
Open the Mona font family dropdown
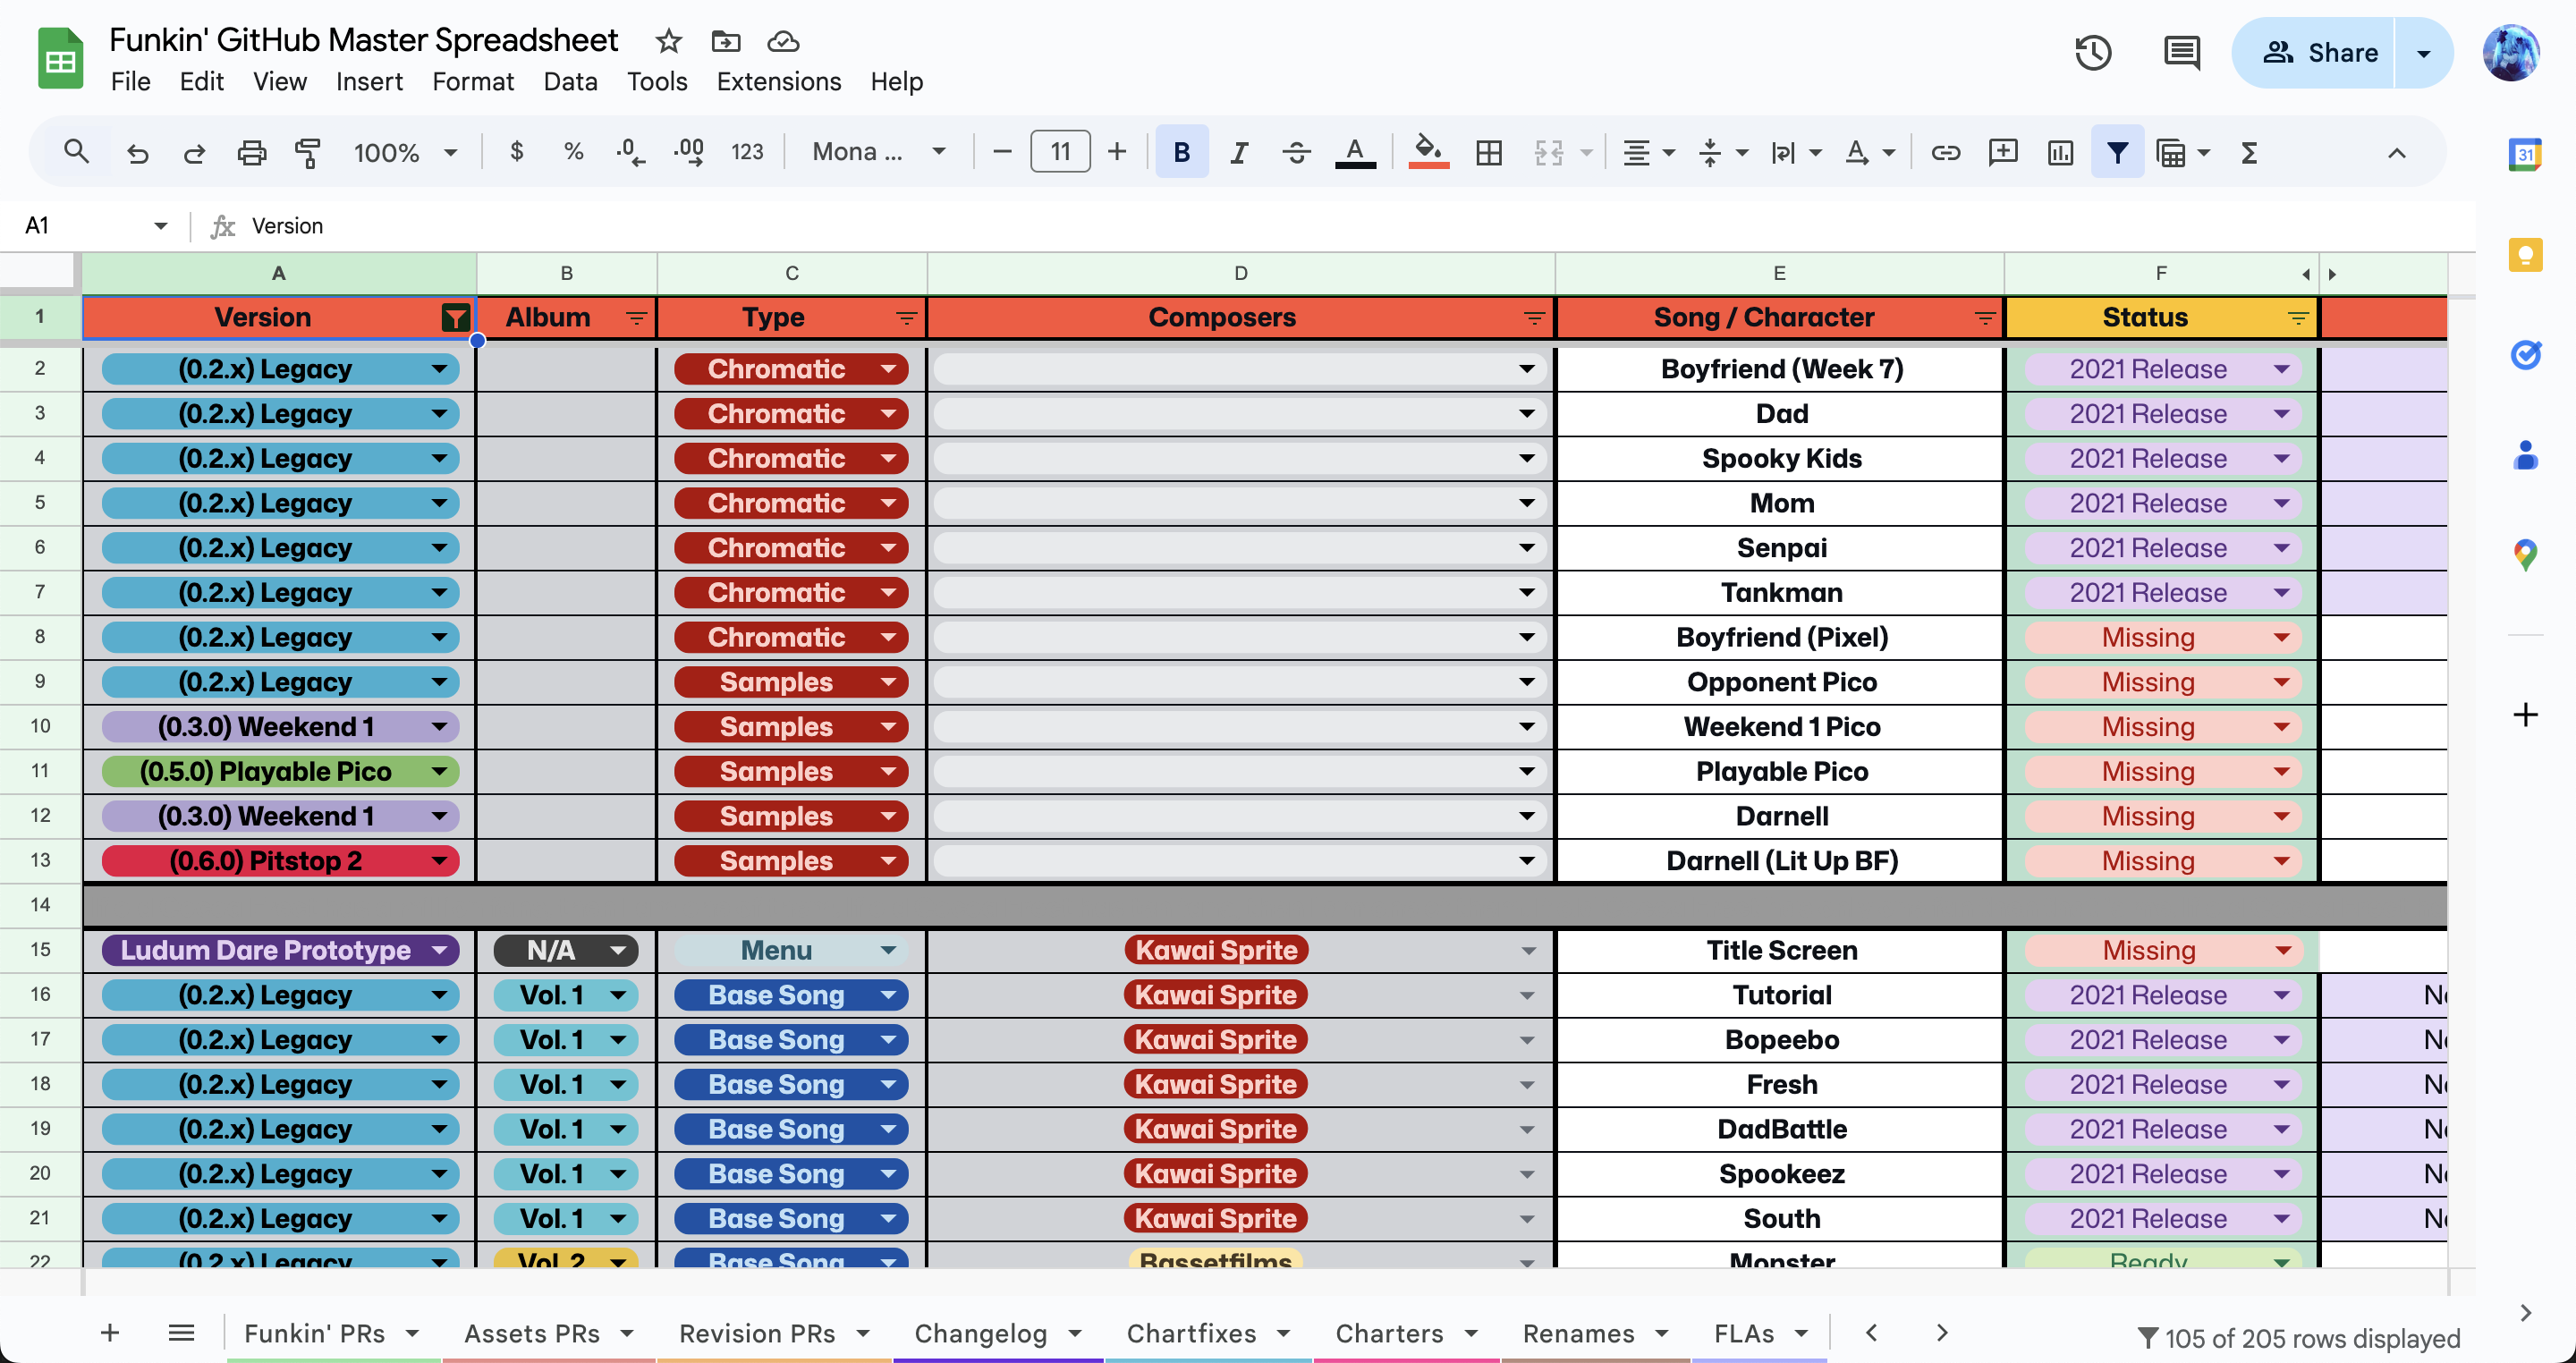878,152
